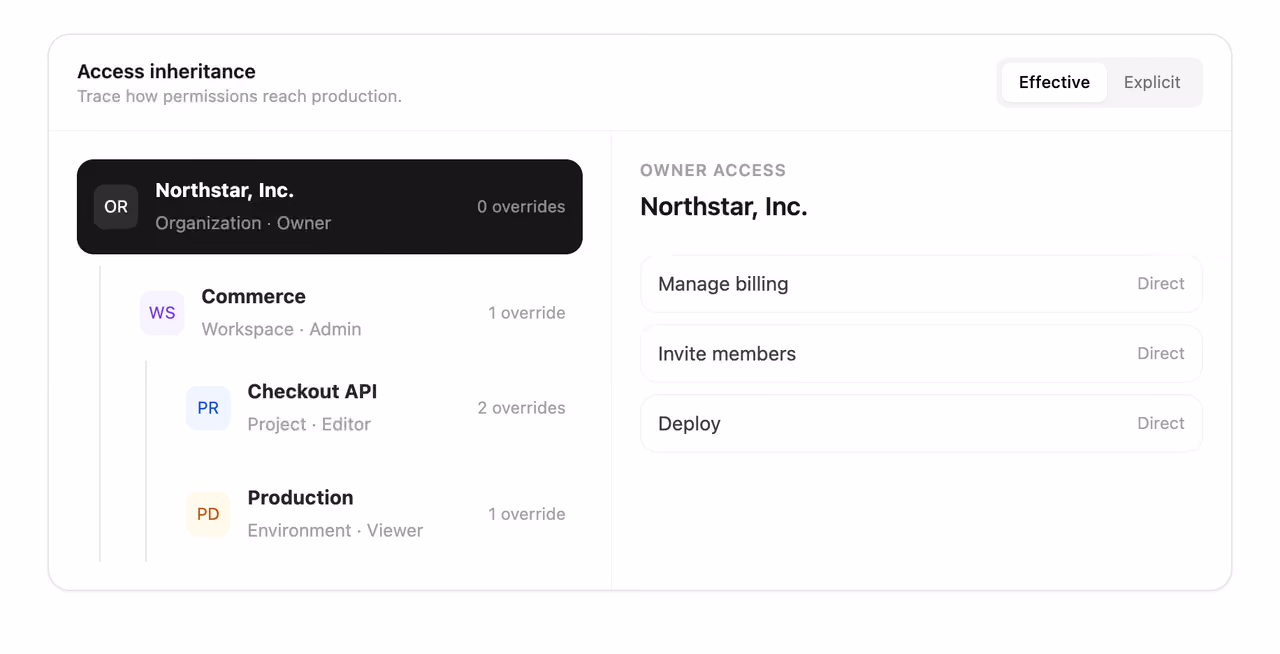Image resolution: width=1280 pixels, height=654 pixels.
Task: Click the WS workspace badge icon
Action: click(162, 313)
